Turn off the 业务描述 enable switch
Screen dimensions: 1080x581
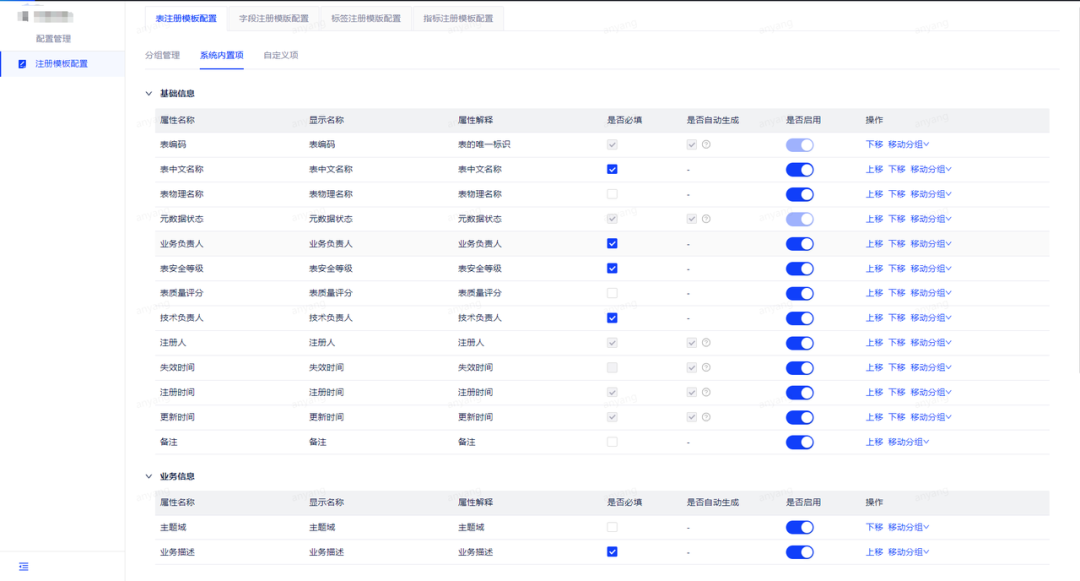tap(799, 551)
